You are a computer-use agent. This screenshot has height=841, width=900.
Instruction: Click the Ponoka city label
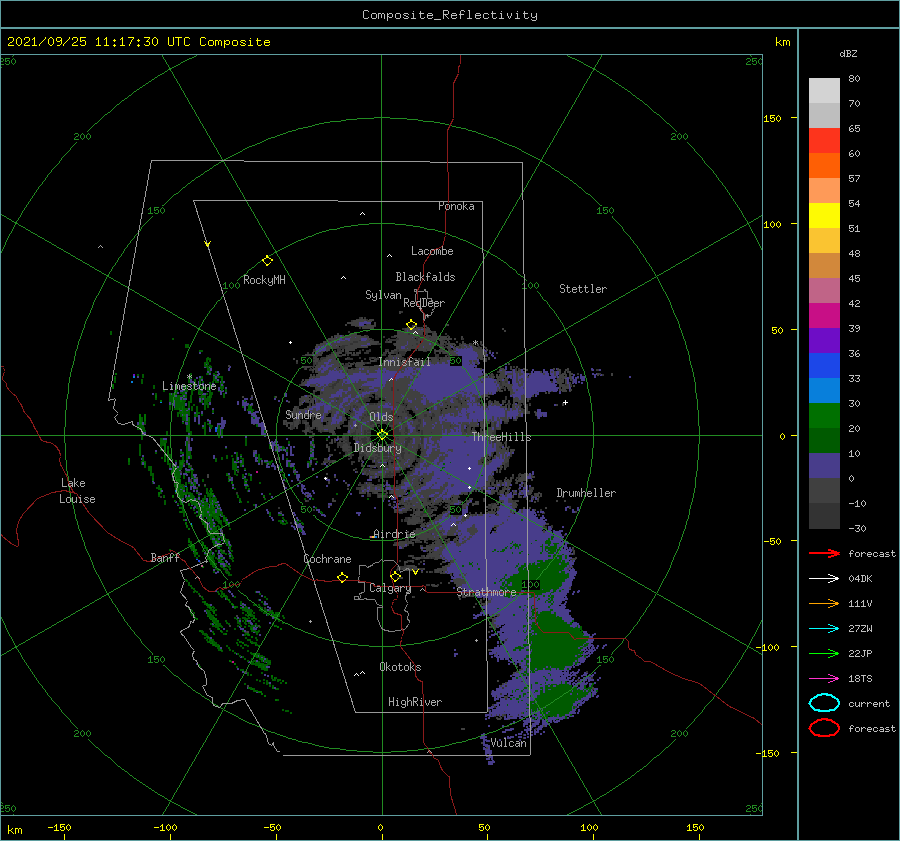(456, 206)
